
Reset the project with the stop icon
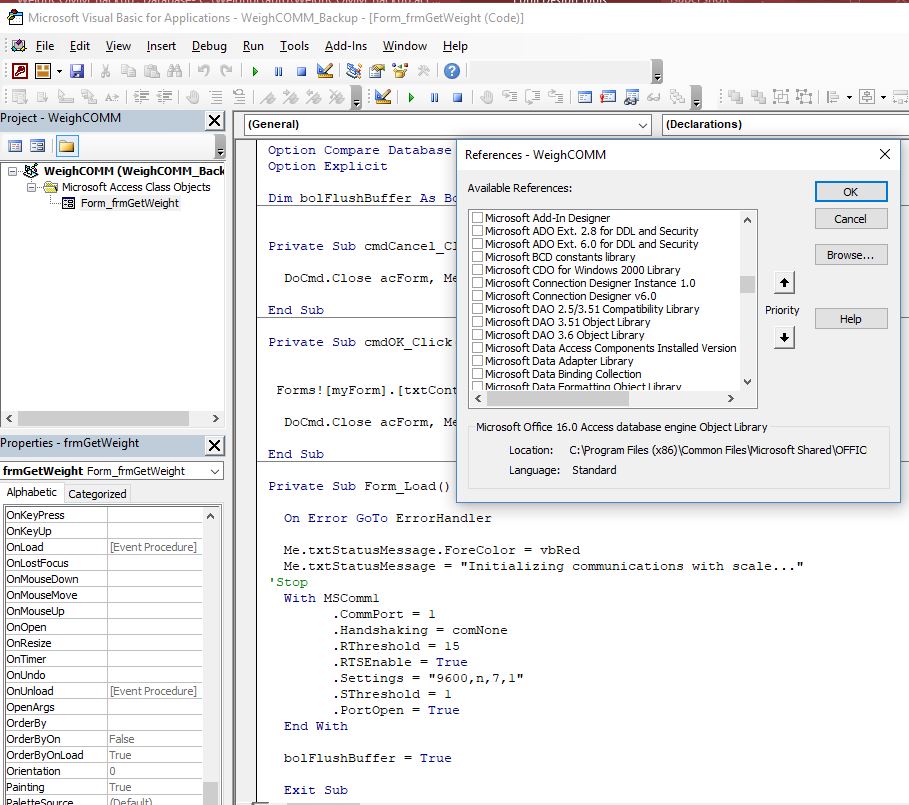(x=299, y=70)
